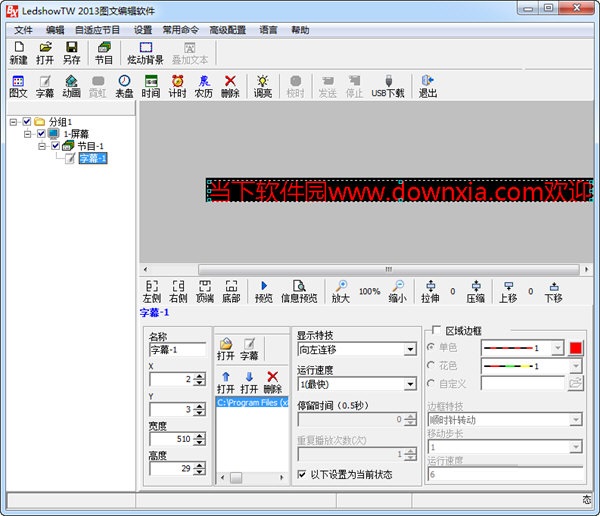600x516 pixels.
Task: Align area to 左侧 left
Action: pyautogui.click(x=152, y=292)
